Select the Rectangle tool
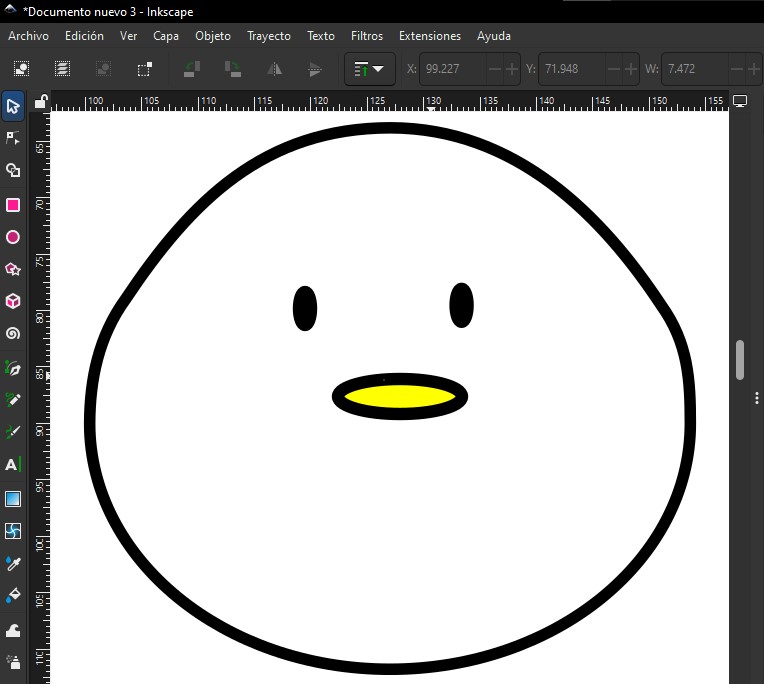 click(x=13, y=205)
